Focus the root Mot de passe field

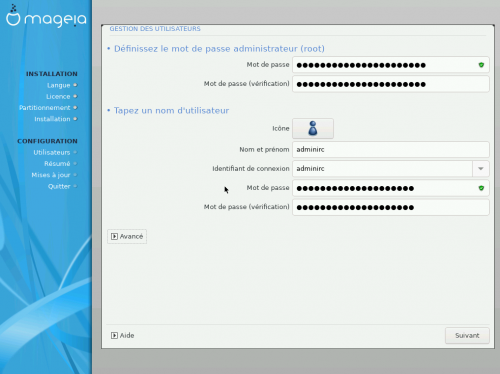(x=391, y=65)
